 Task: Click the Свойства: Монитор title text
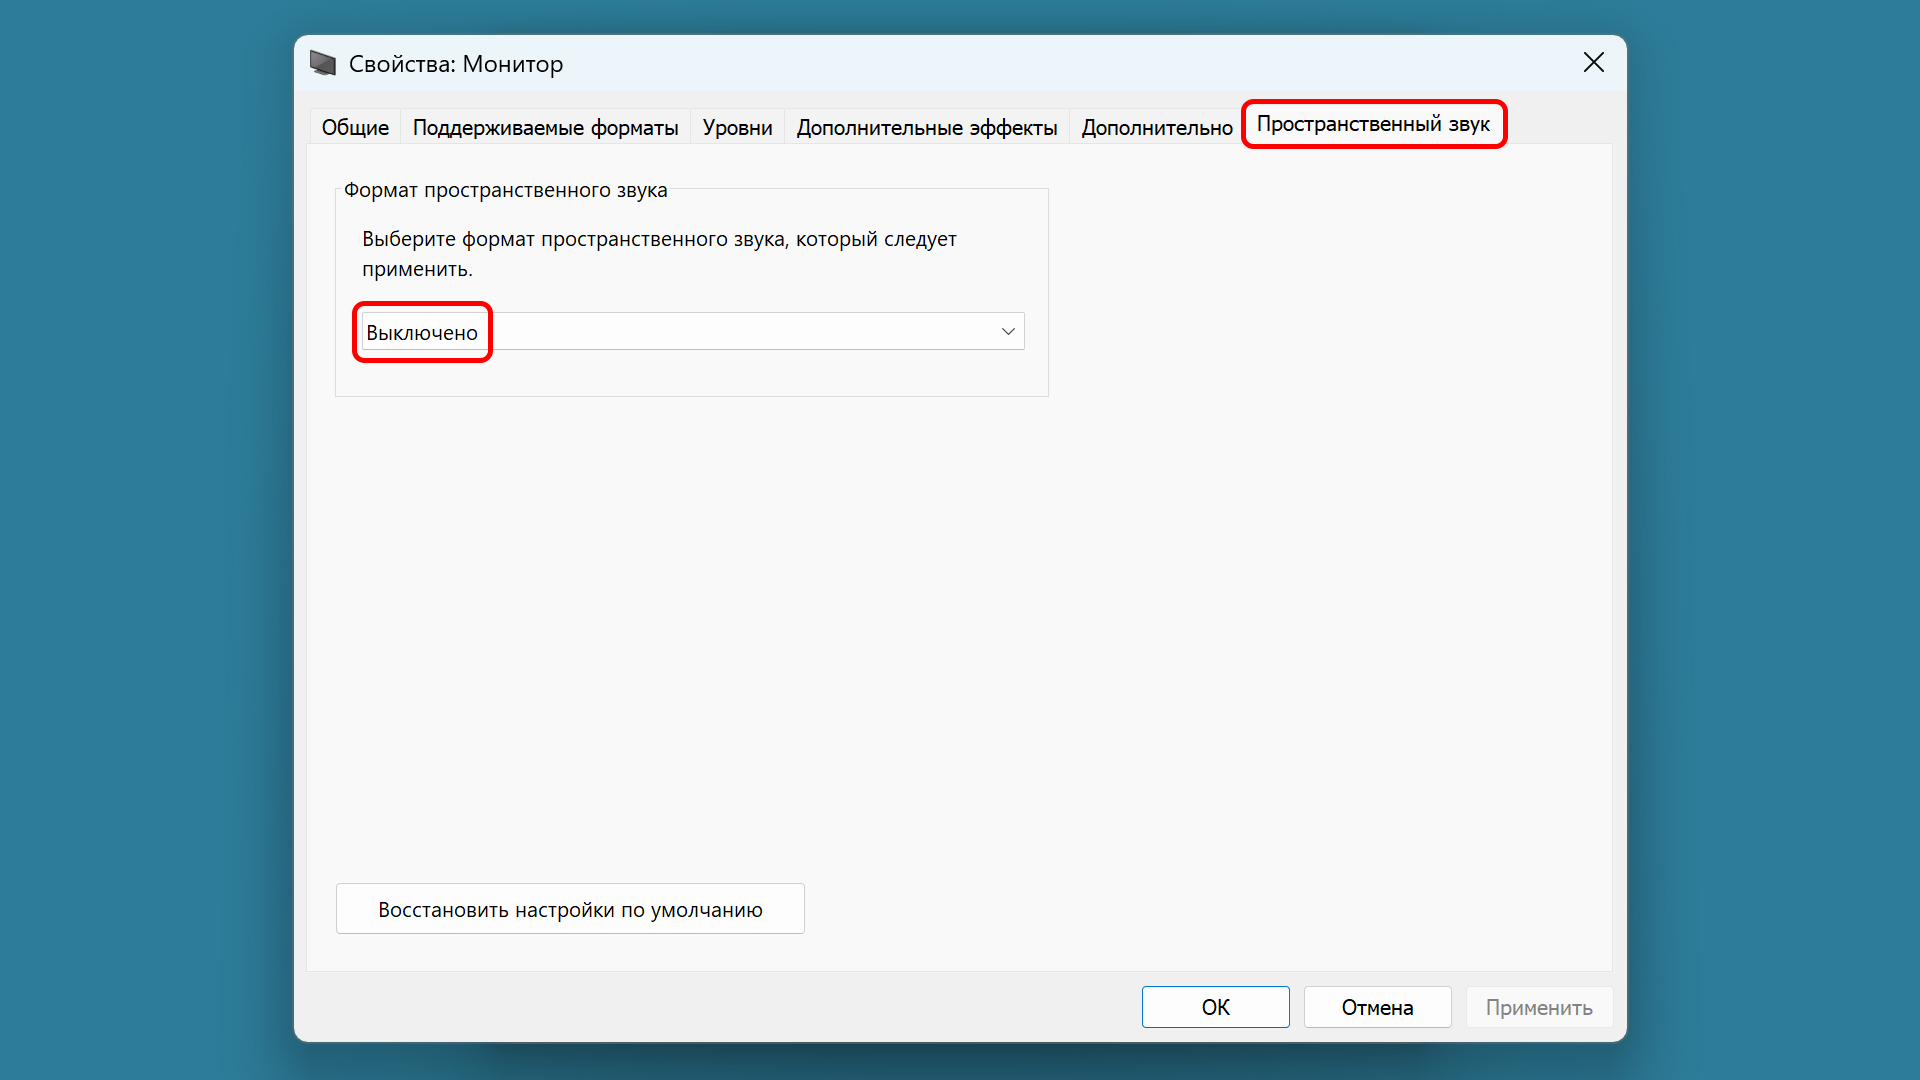point(456,64)
